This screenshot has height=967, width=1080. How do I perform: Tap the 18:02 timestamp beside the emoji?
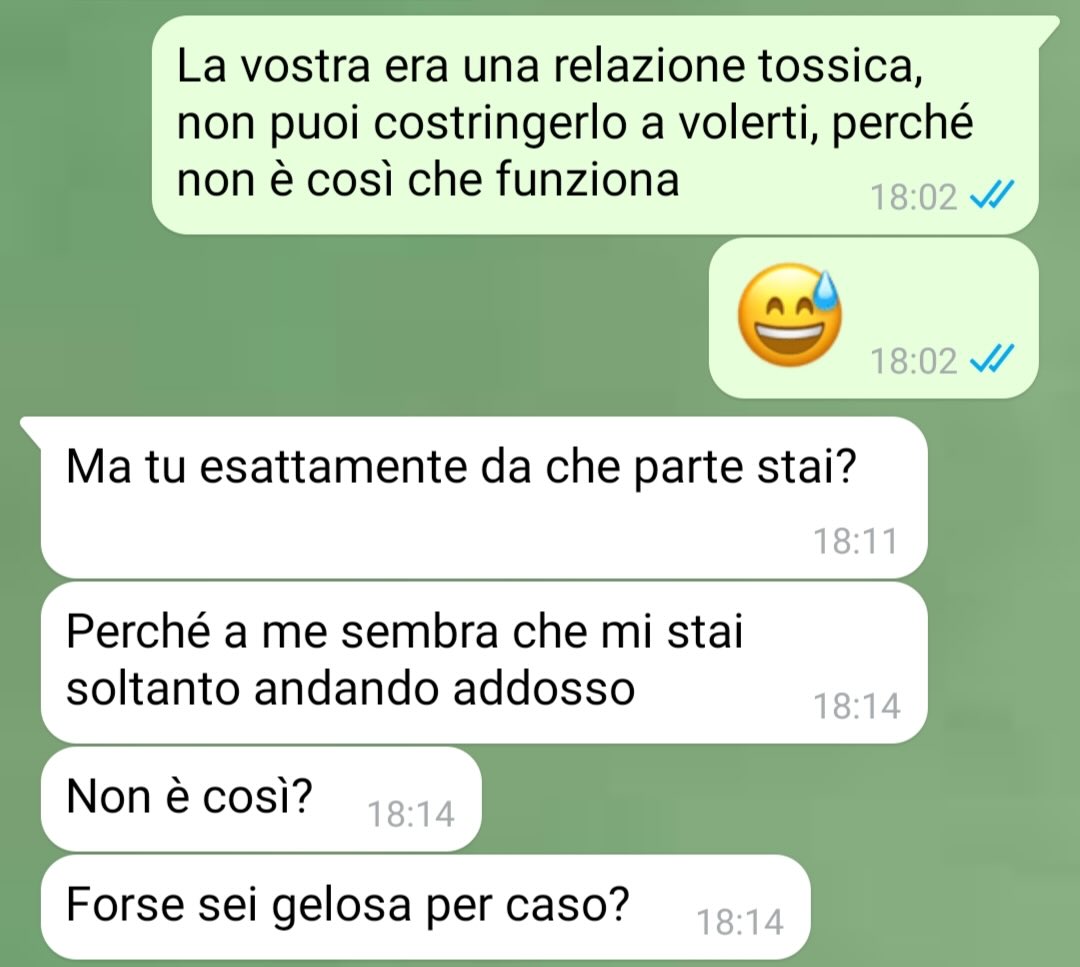(x=913, y=361)
